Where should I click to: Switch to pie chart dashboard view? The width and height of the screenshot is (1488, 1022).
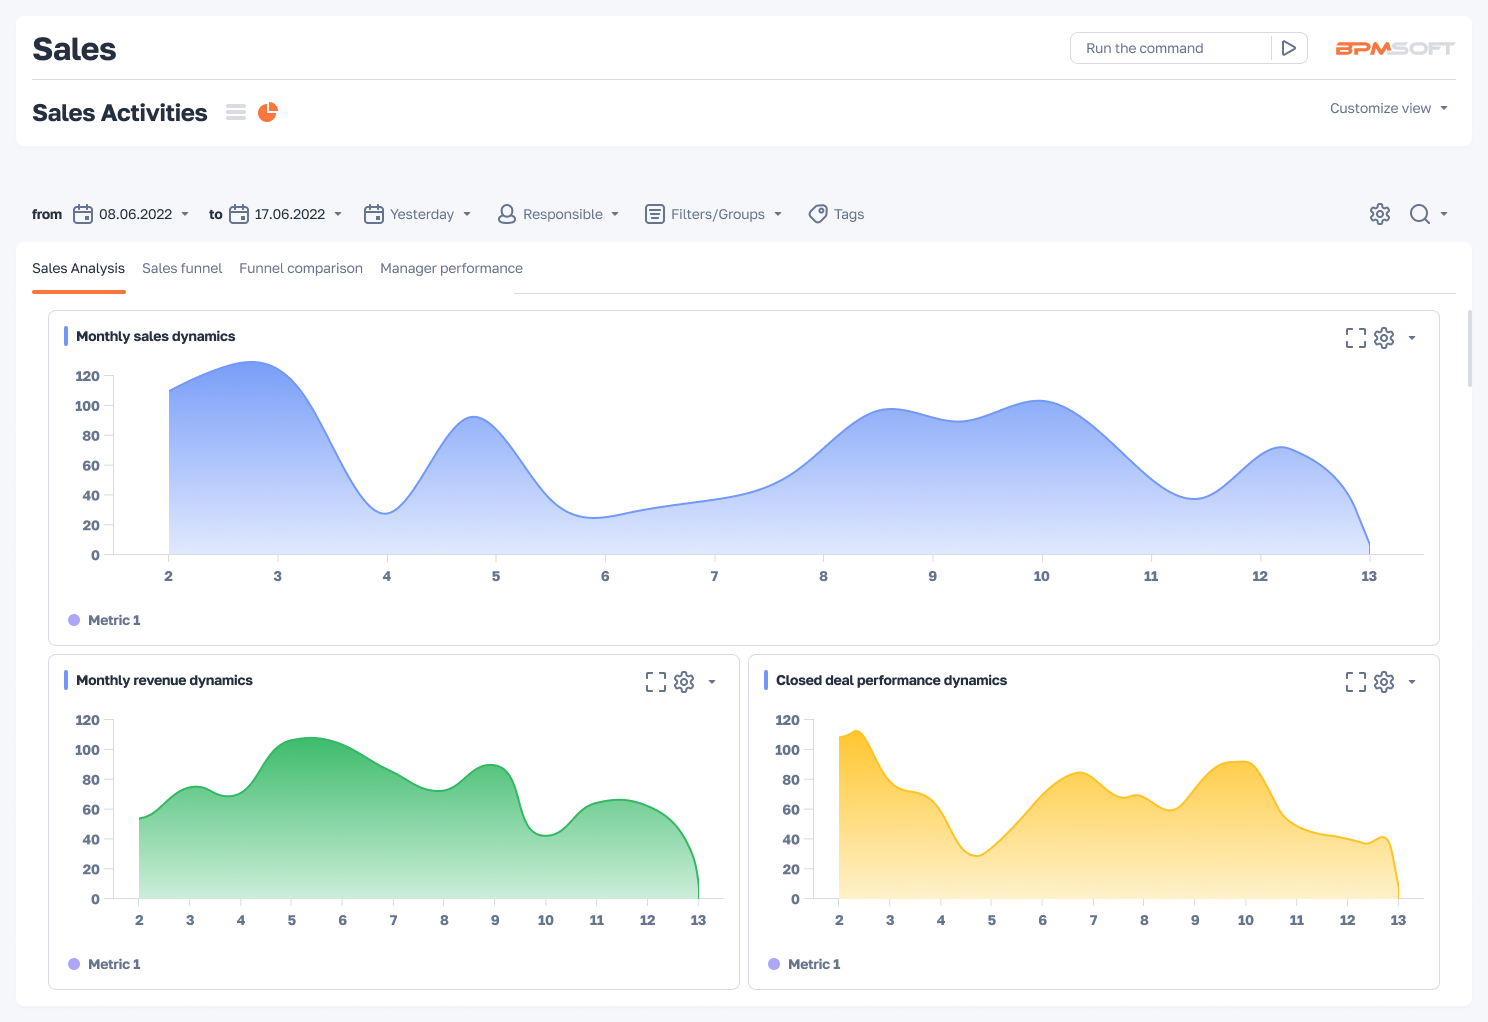tap(267, 112)
